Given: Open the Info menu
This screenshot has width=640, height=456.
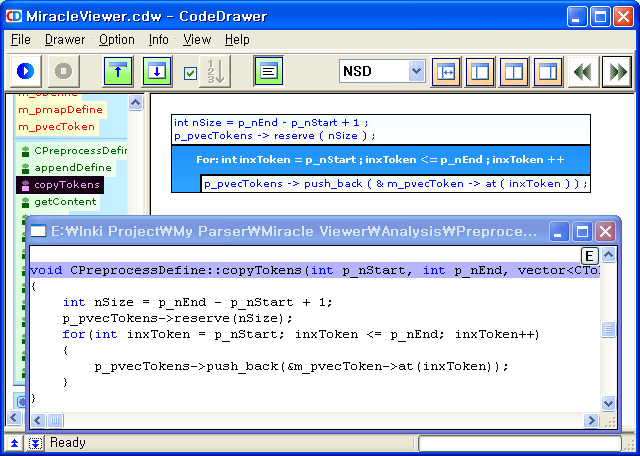Looking at the screenshot, I should 158,40.
